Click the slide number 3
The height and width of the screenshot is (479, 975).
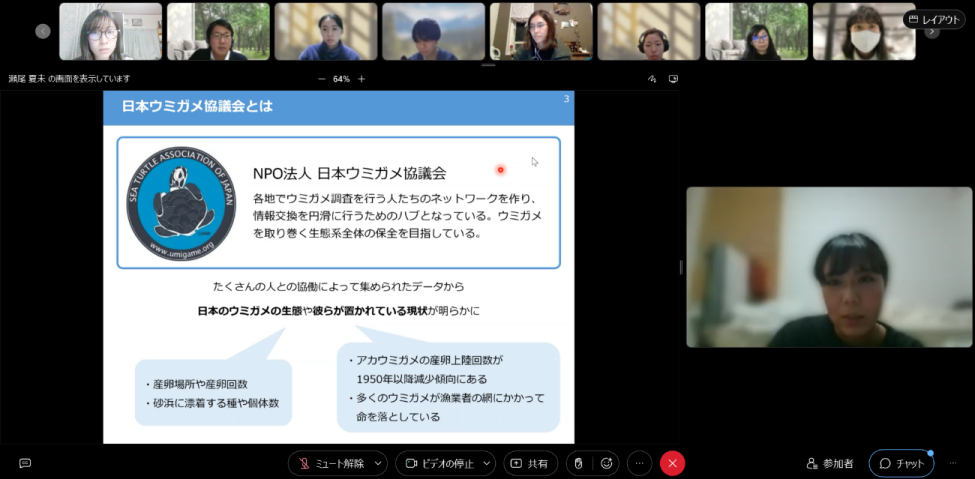point(566,99)
